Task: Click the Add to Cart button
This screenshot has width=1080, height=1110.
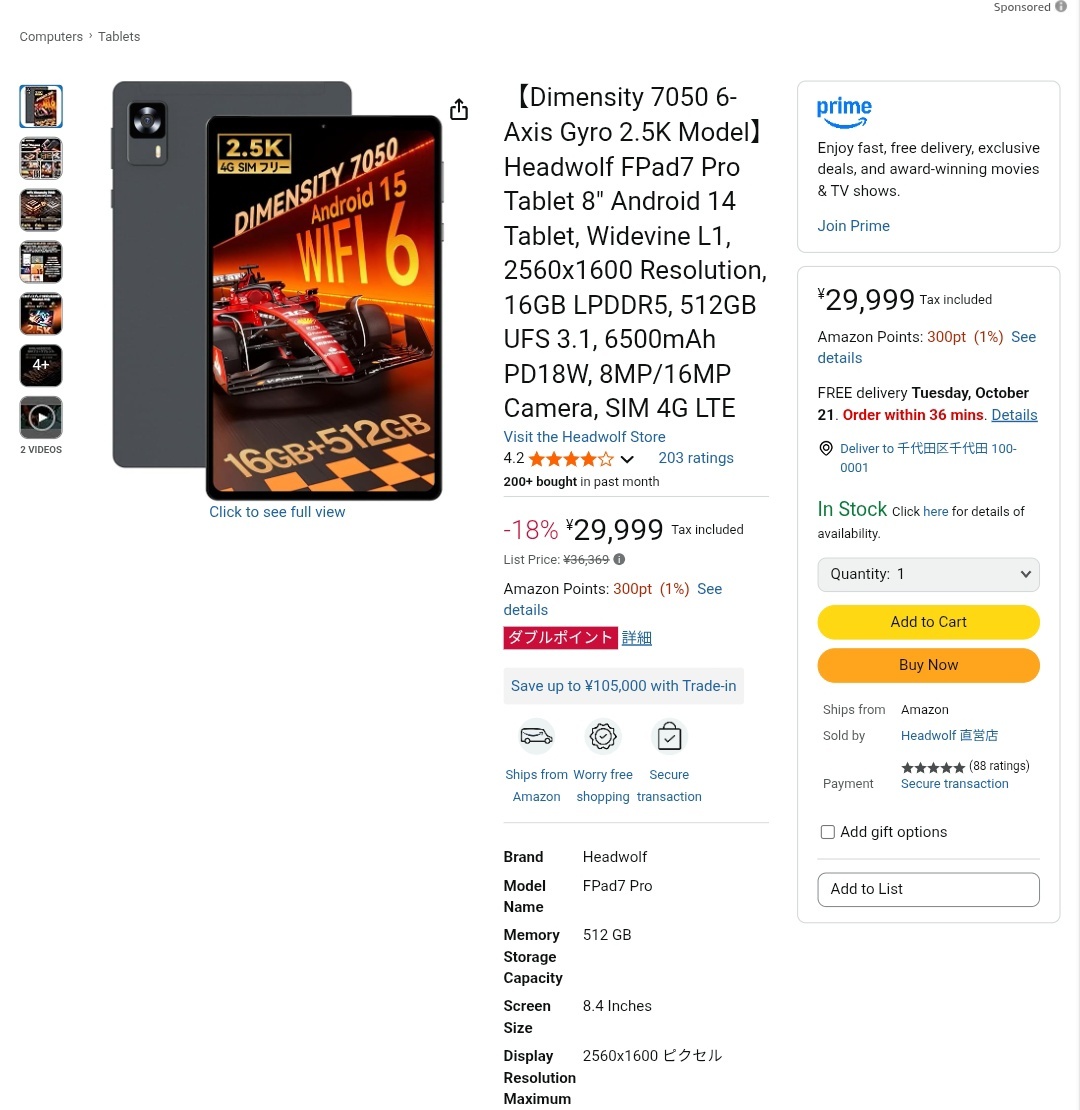Action: point(929,622)
